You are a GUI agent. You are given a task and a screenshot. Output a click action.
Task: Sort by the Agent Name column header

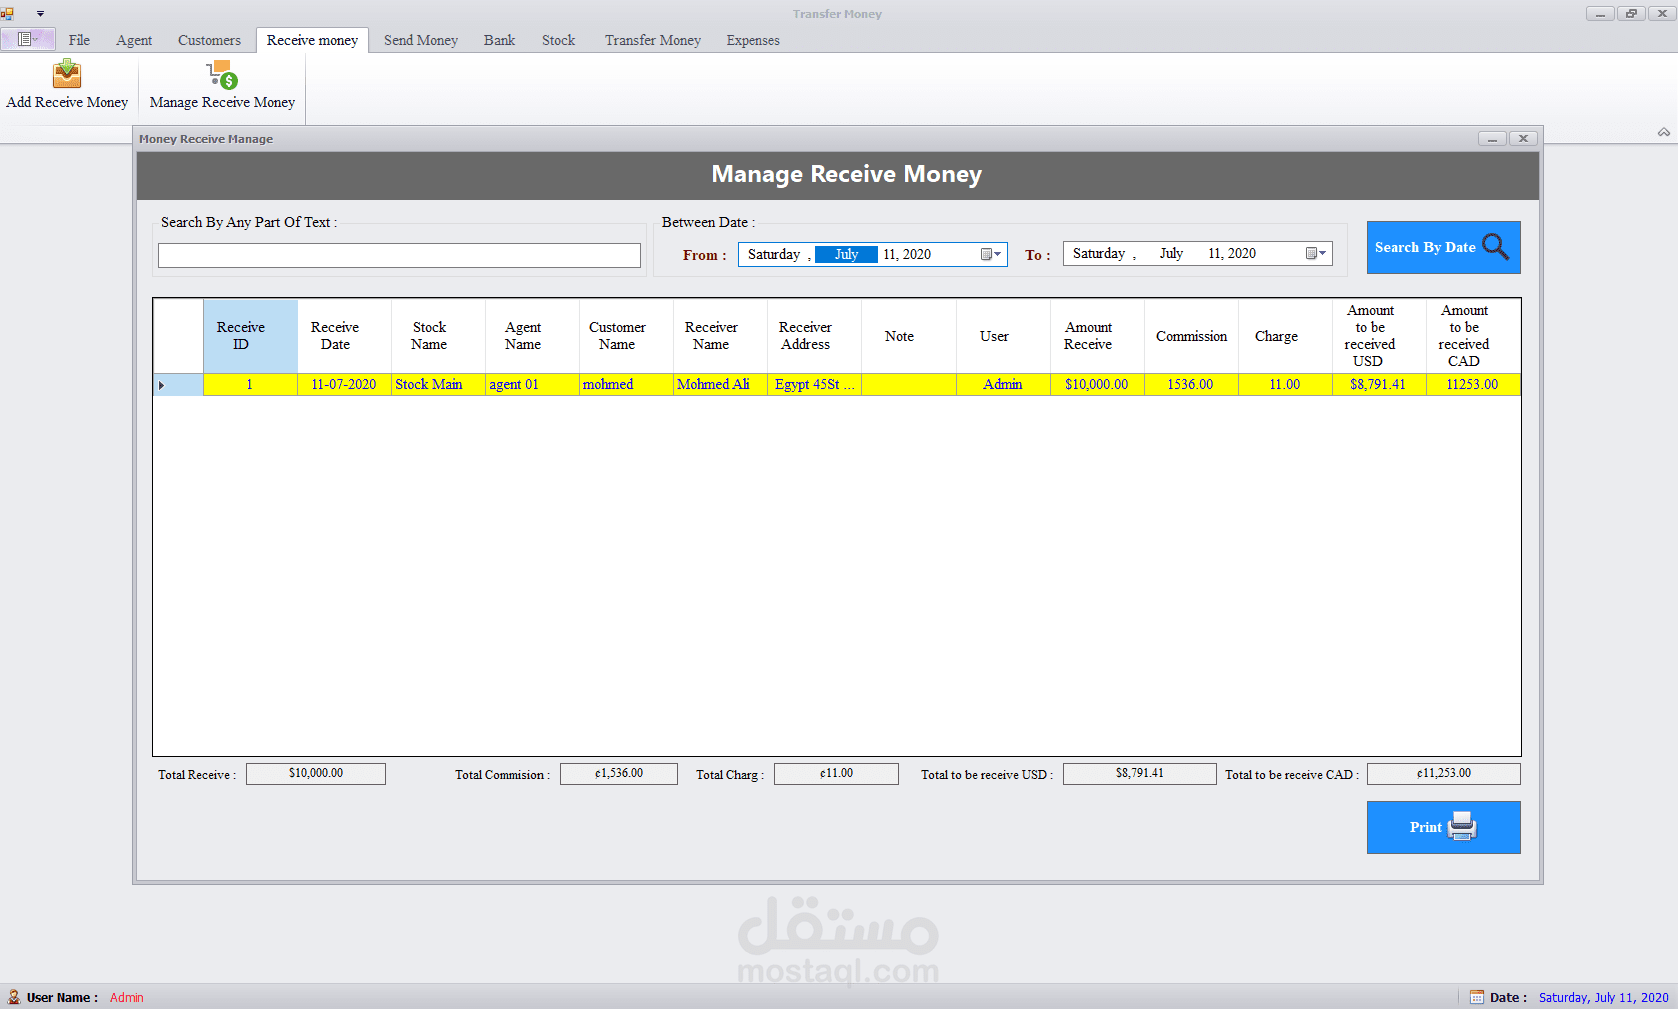point(532,336)
